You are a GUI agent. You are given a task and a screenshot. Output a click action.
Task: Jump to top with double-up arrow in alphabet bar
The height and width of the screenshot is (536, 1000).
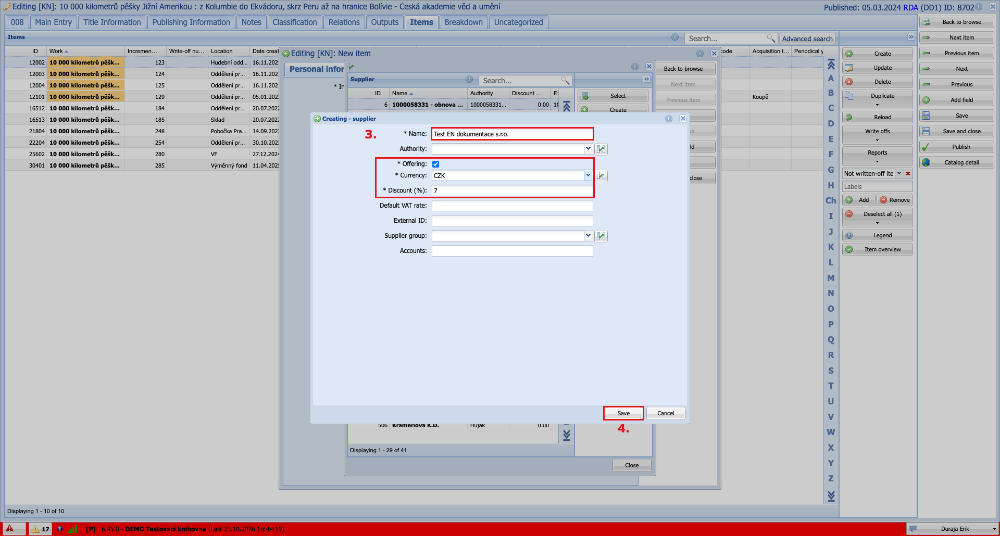[x=830, y=64]
